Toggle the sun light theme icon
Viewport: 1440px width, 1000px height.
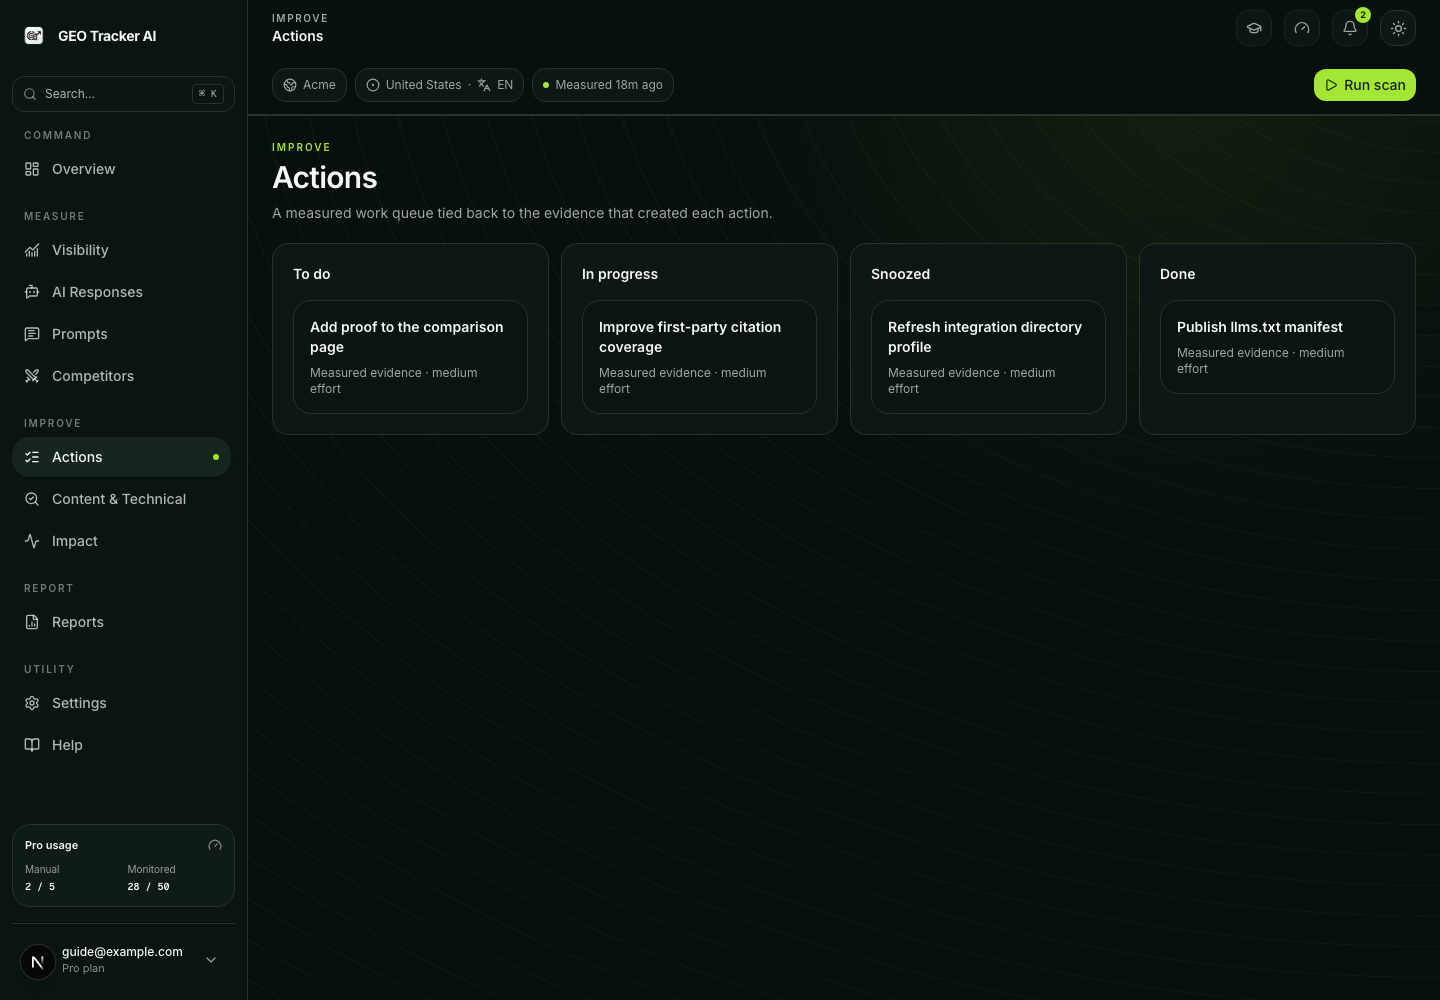[1398, 28]
